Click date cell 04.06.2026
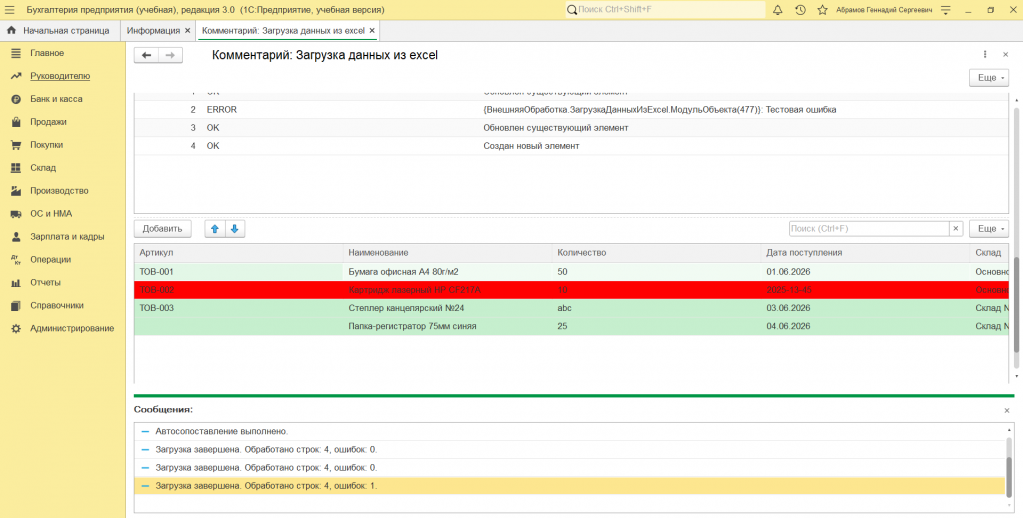Screen dimensions: 1023x518 pyautogui.click(x=866, y=326)
